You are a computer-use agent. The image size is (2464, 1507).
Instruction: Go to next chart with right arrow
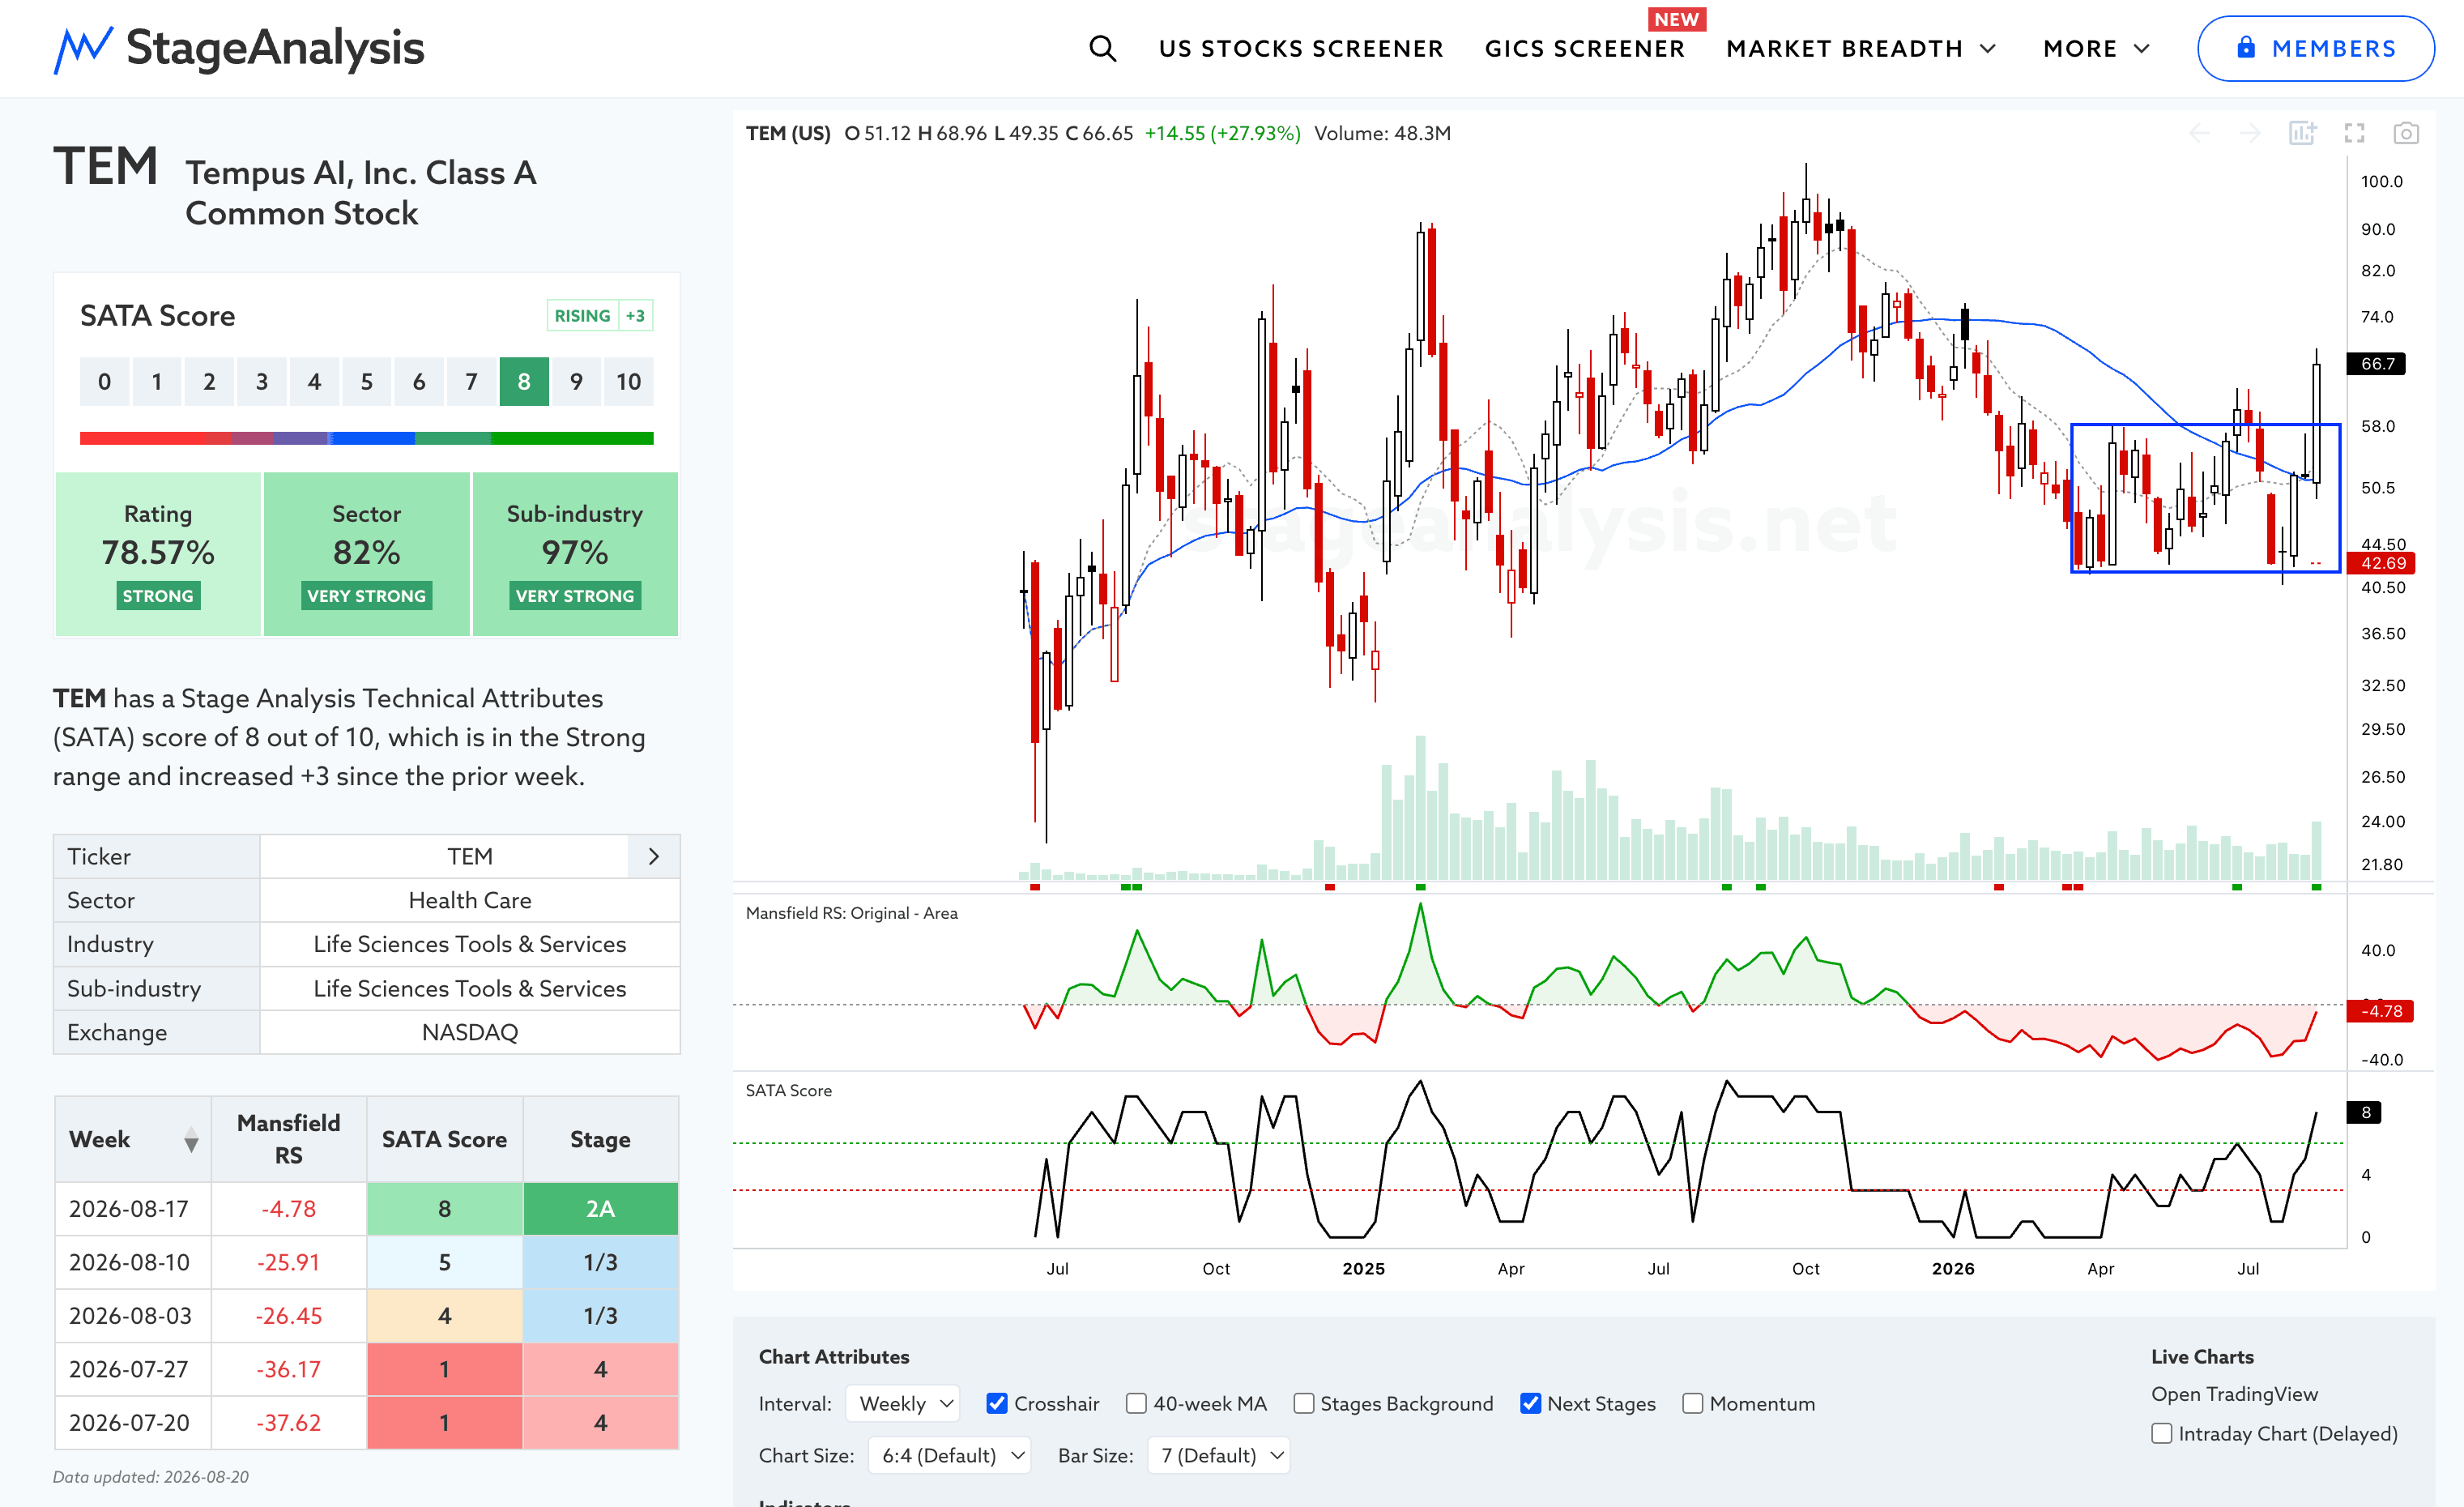tap(2250, 133)
